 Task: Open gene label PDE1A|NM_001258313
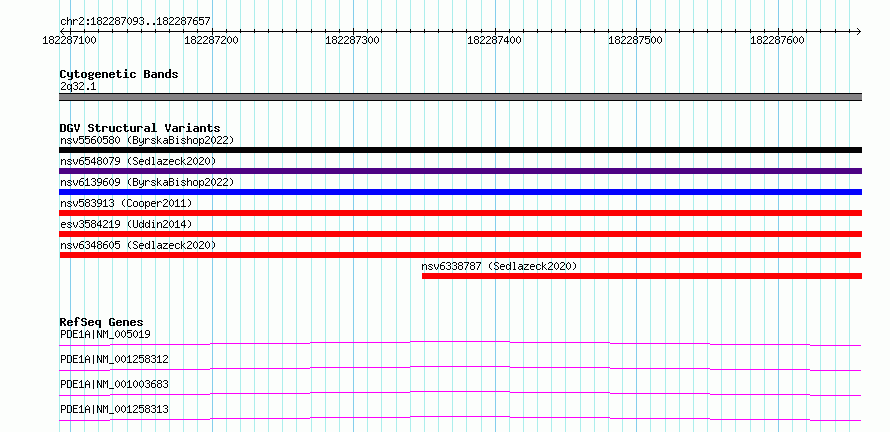114,409
